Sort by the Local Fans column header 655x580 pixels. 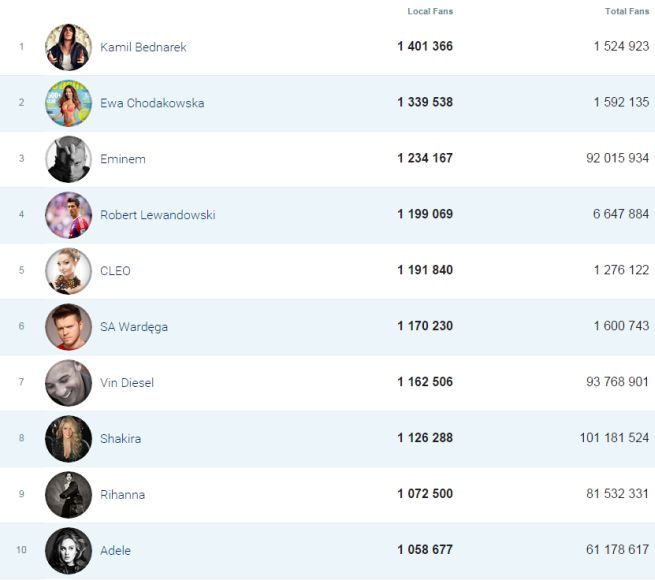point(430,11)
